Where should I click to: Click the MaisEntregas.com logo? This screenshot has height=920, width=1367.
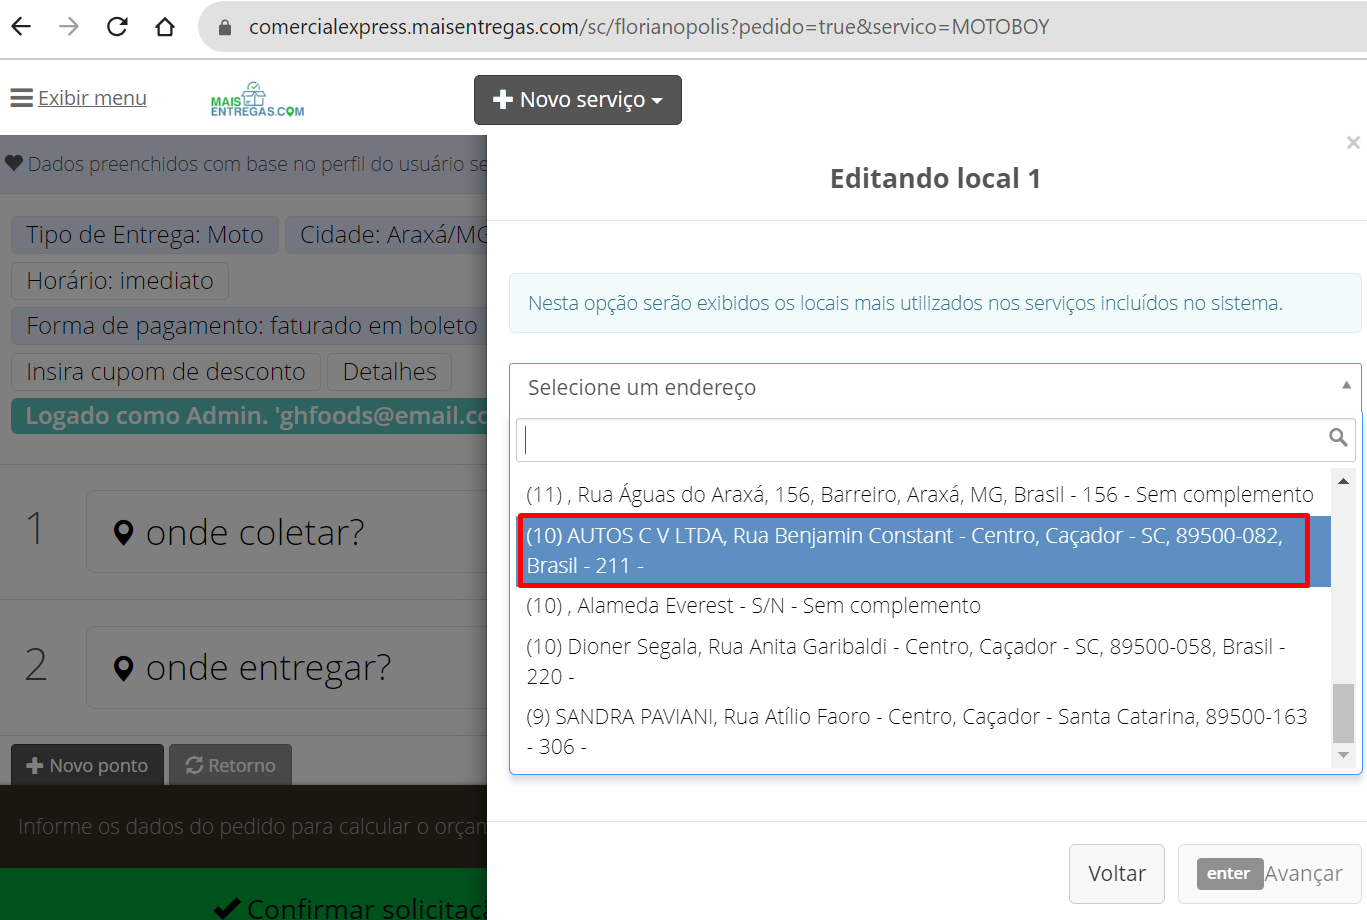[257, 100]
